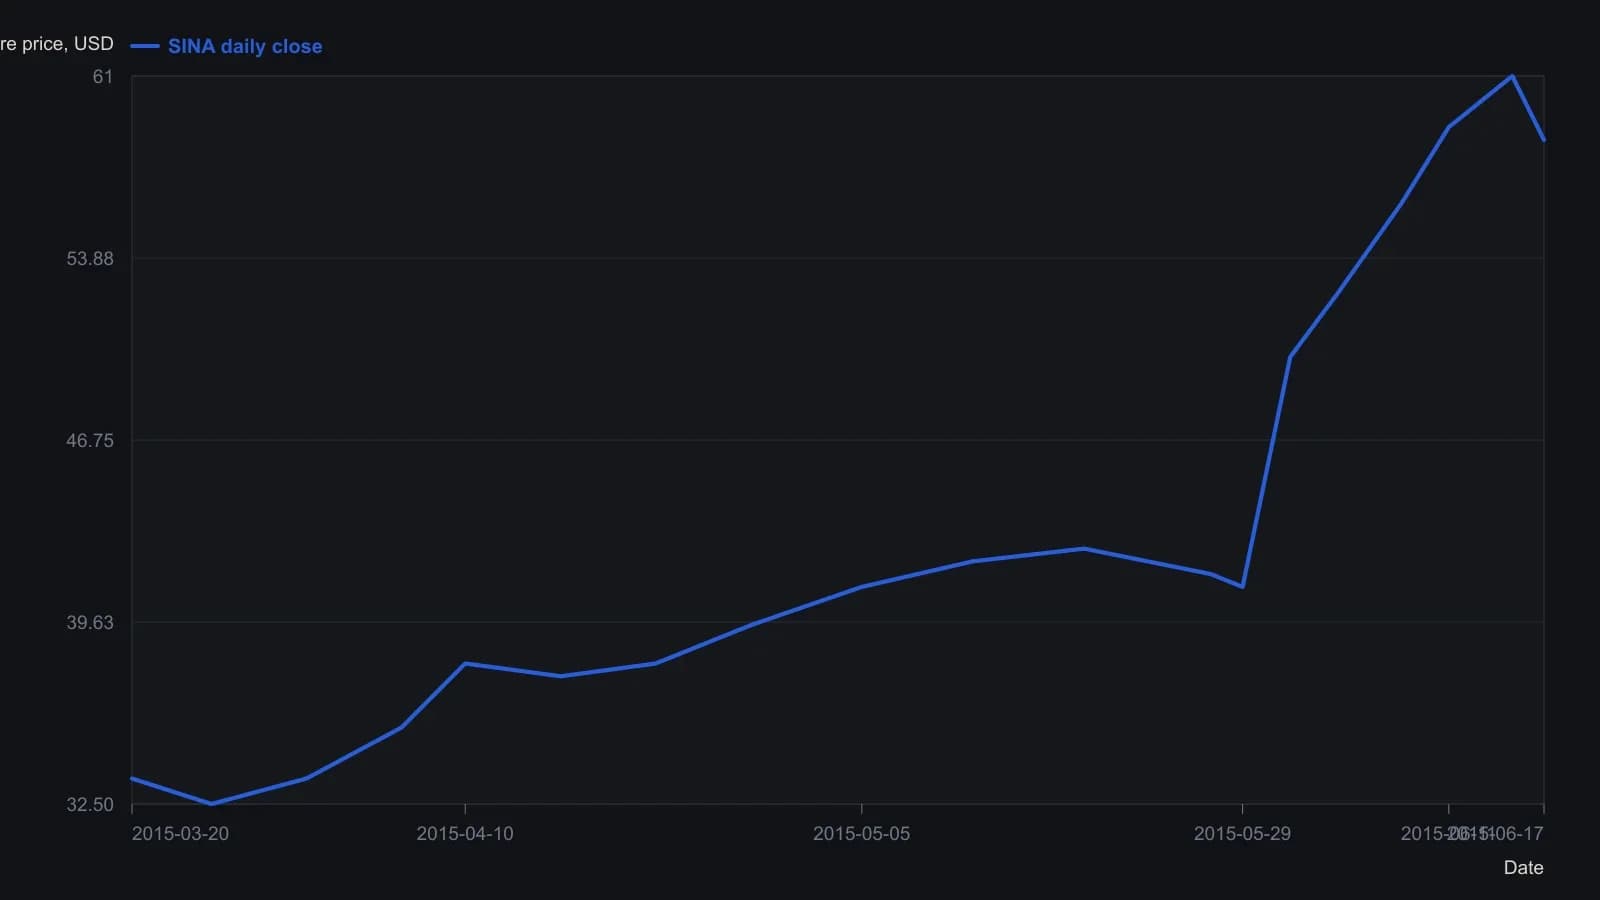Screen dimensions: 1600x900
Task: Click the Date axis title
Action: coord(1523,868)
